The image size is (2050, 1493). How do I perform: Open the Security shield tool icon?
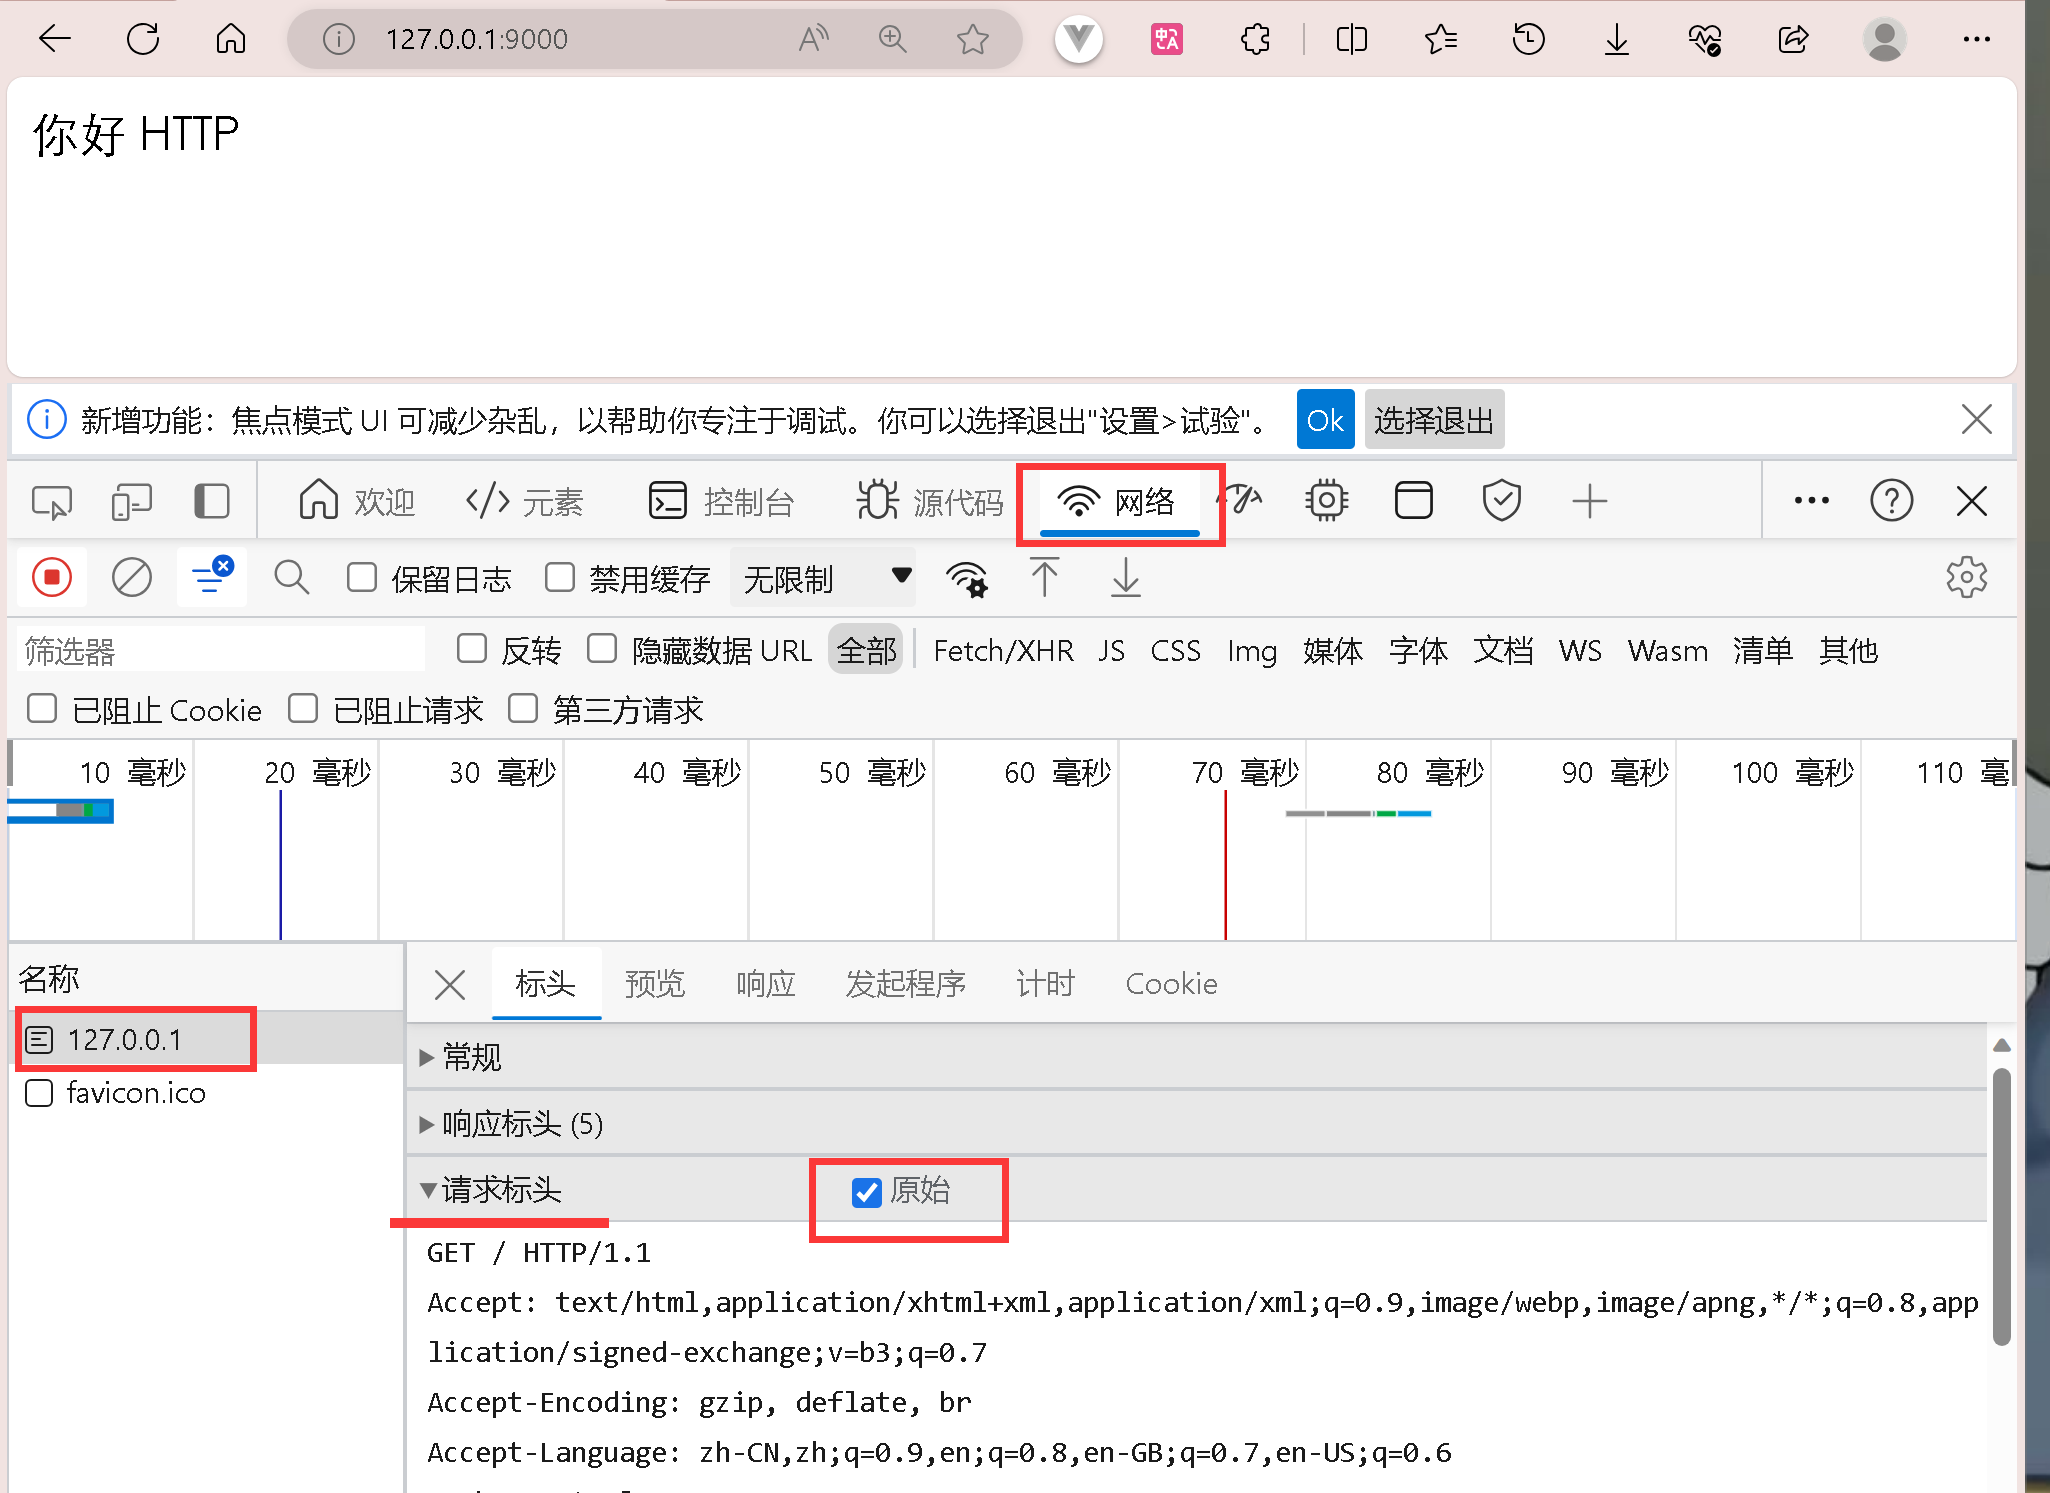[1501, 501]
